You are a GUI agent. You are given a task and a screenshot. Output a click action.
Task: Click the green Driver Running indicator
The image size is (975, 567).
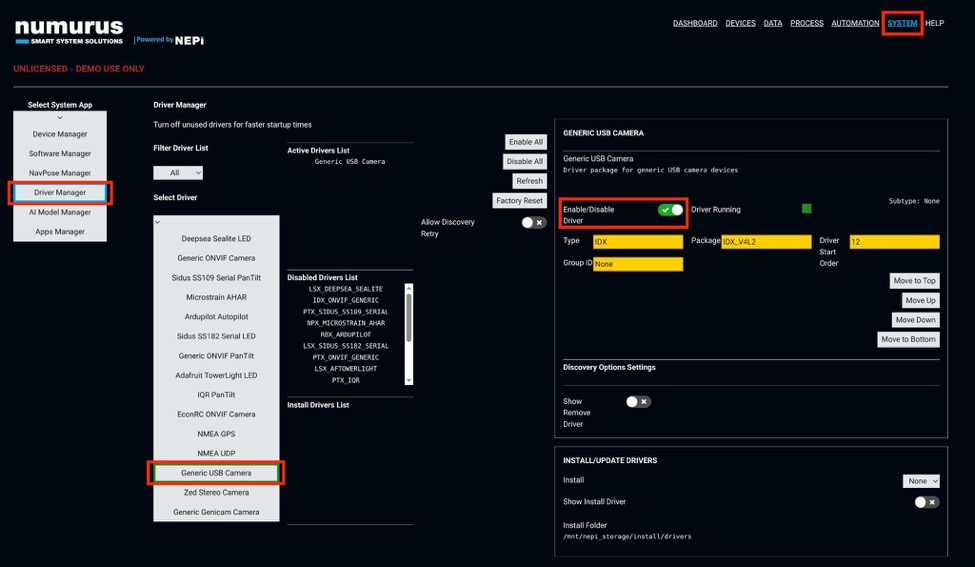806,209
